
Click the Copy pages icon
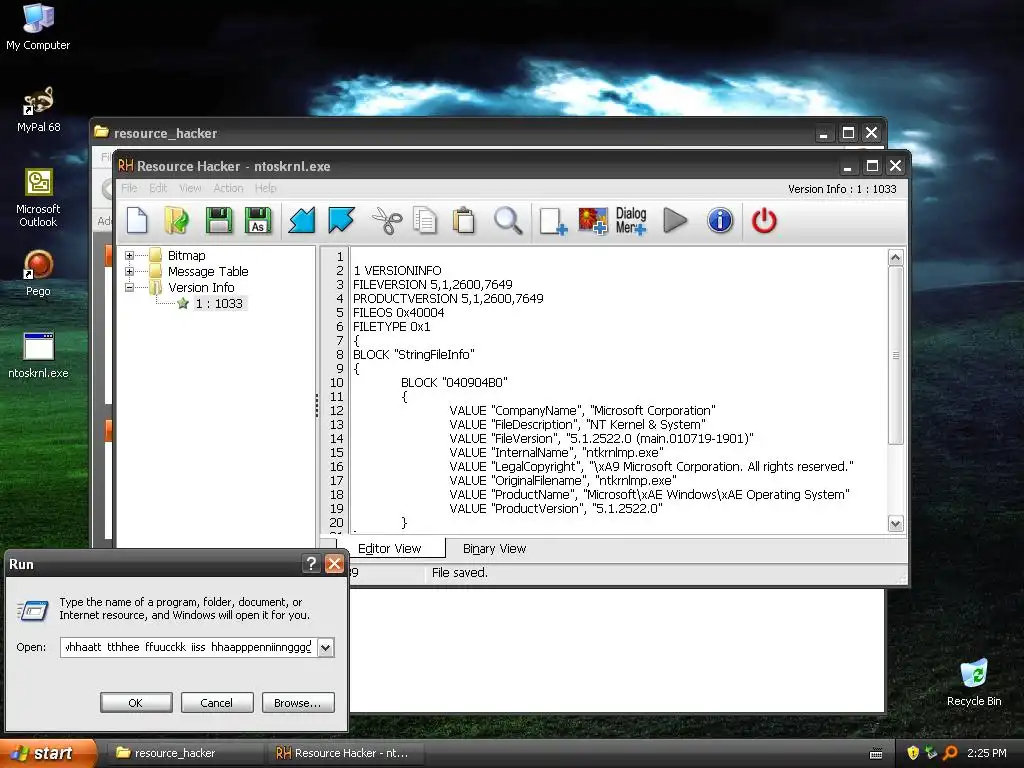click(x=425, y=220)
